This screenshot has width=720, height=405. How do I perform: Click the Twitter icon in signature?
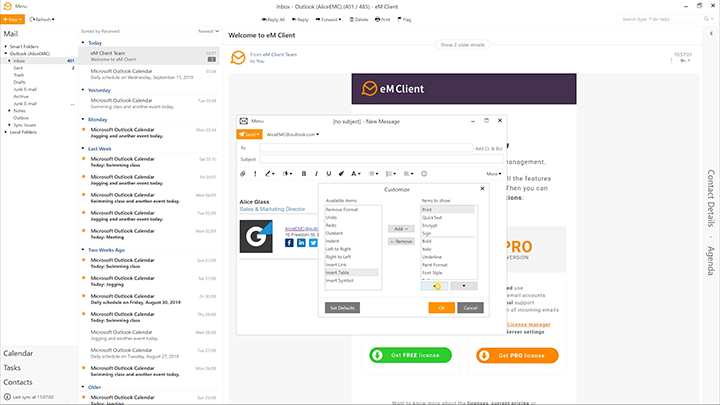coord(313,243)
